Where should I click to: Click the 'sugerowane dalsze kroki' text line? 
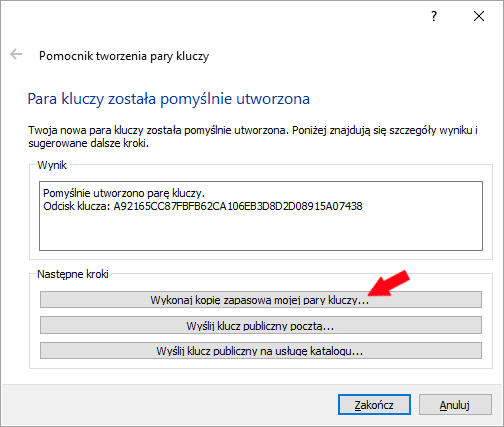[x=88, y=143]
